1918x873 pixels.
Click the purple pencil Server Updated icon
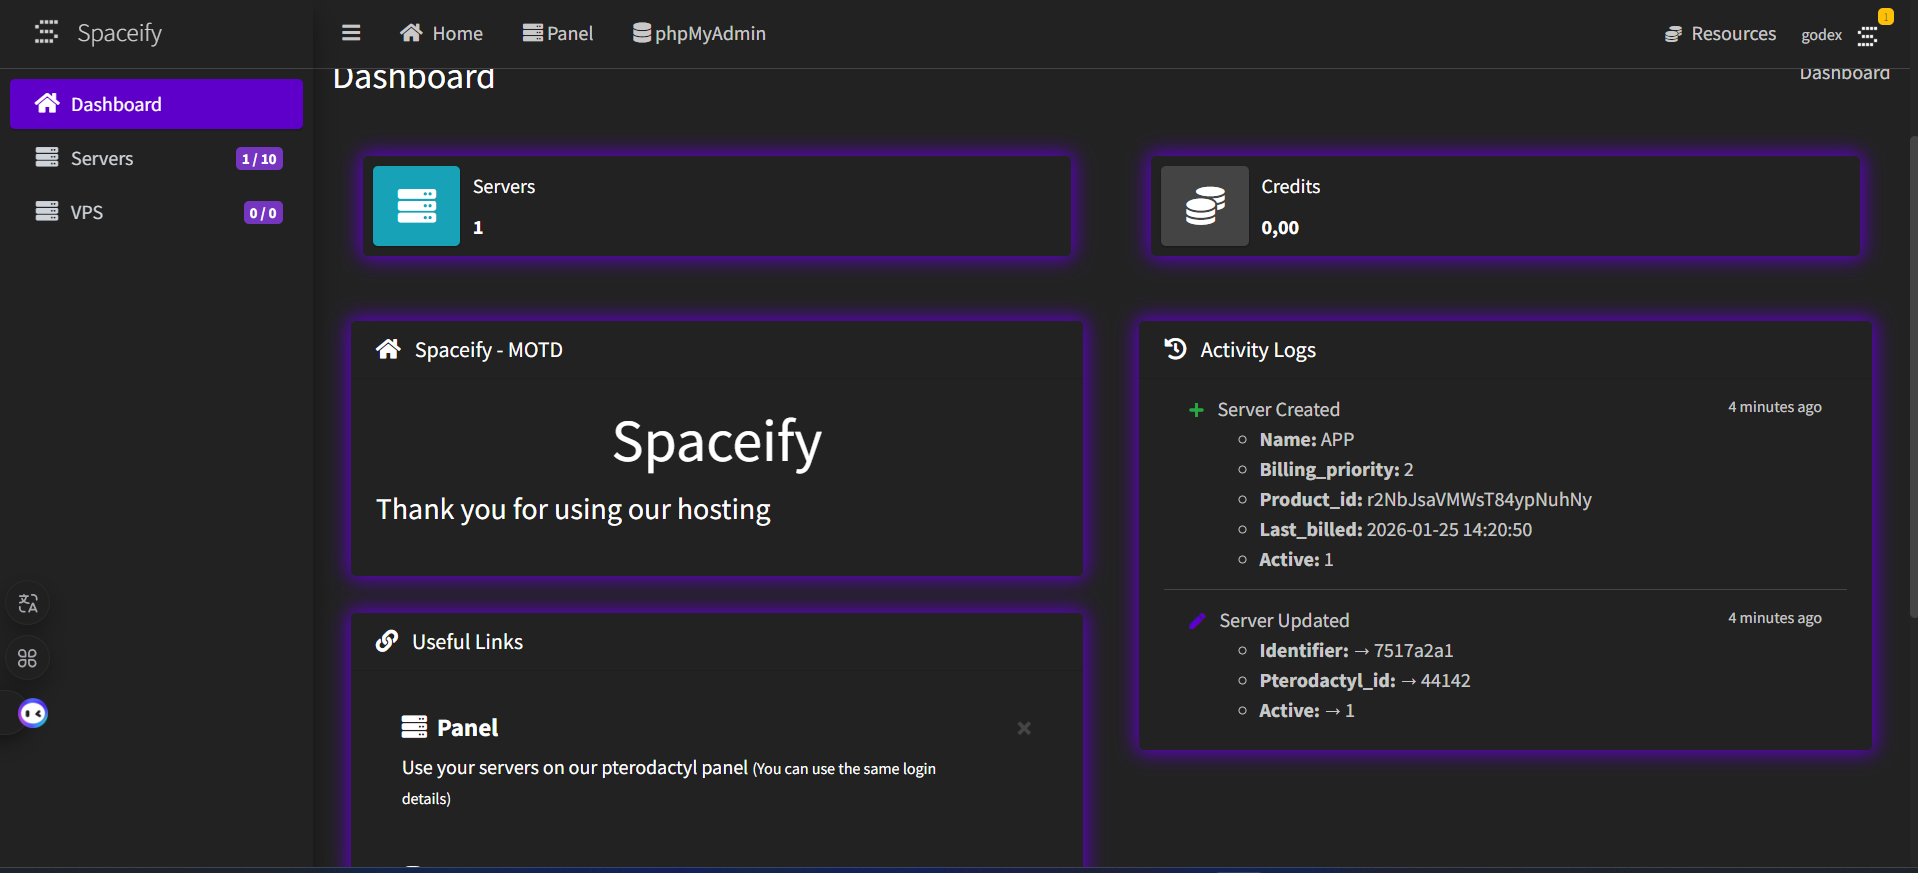point(1197,621)
